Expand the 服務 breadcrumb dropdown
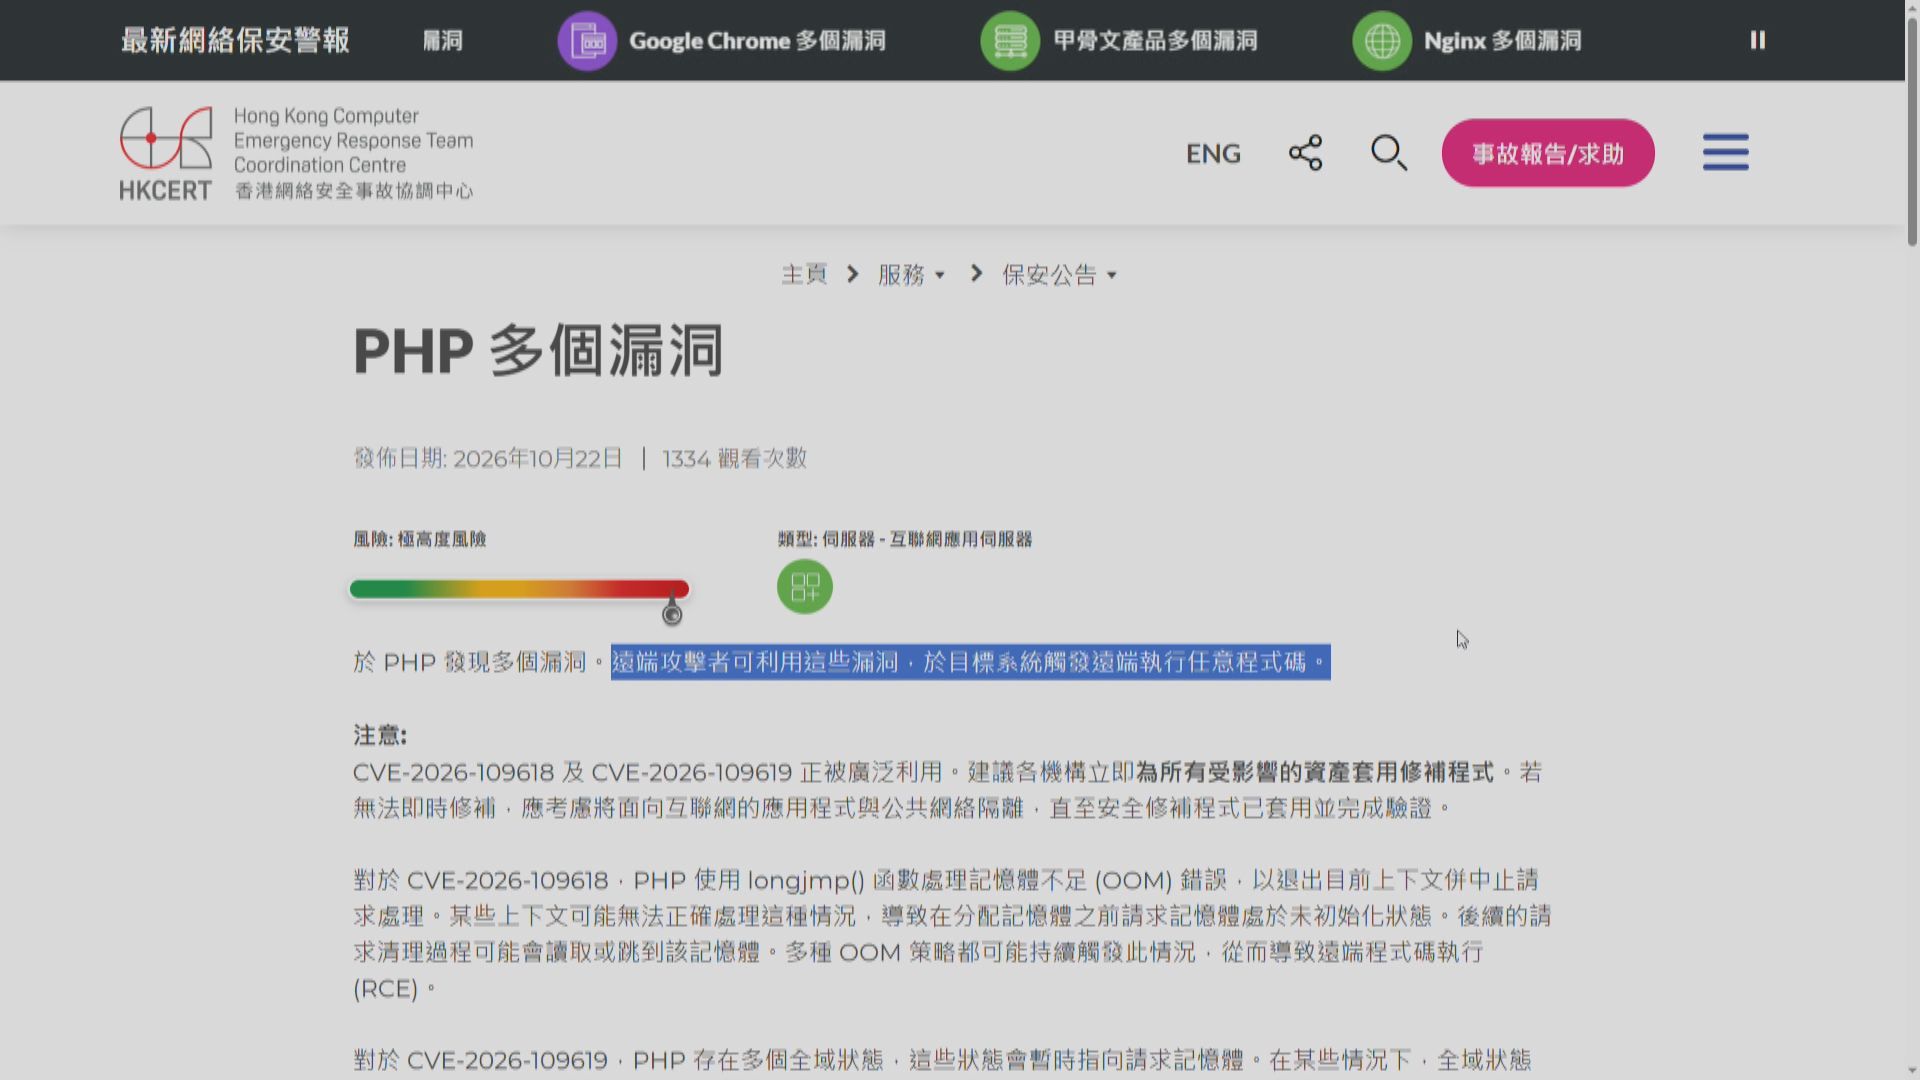This screenshot has width=1920, height=1080. 911,275
